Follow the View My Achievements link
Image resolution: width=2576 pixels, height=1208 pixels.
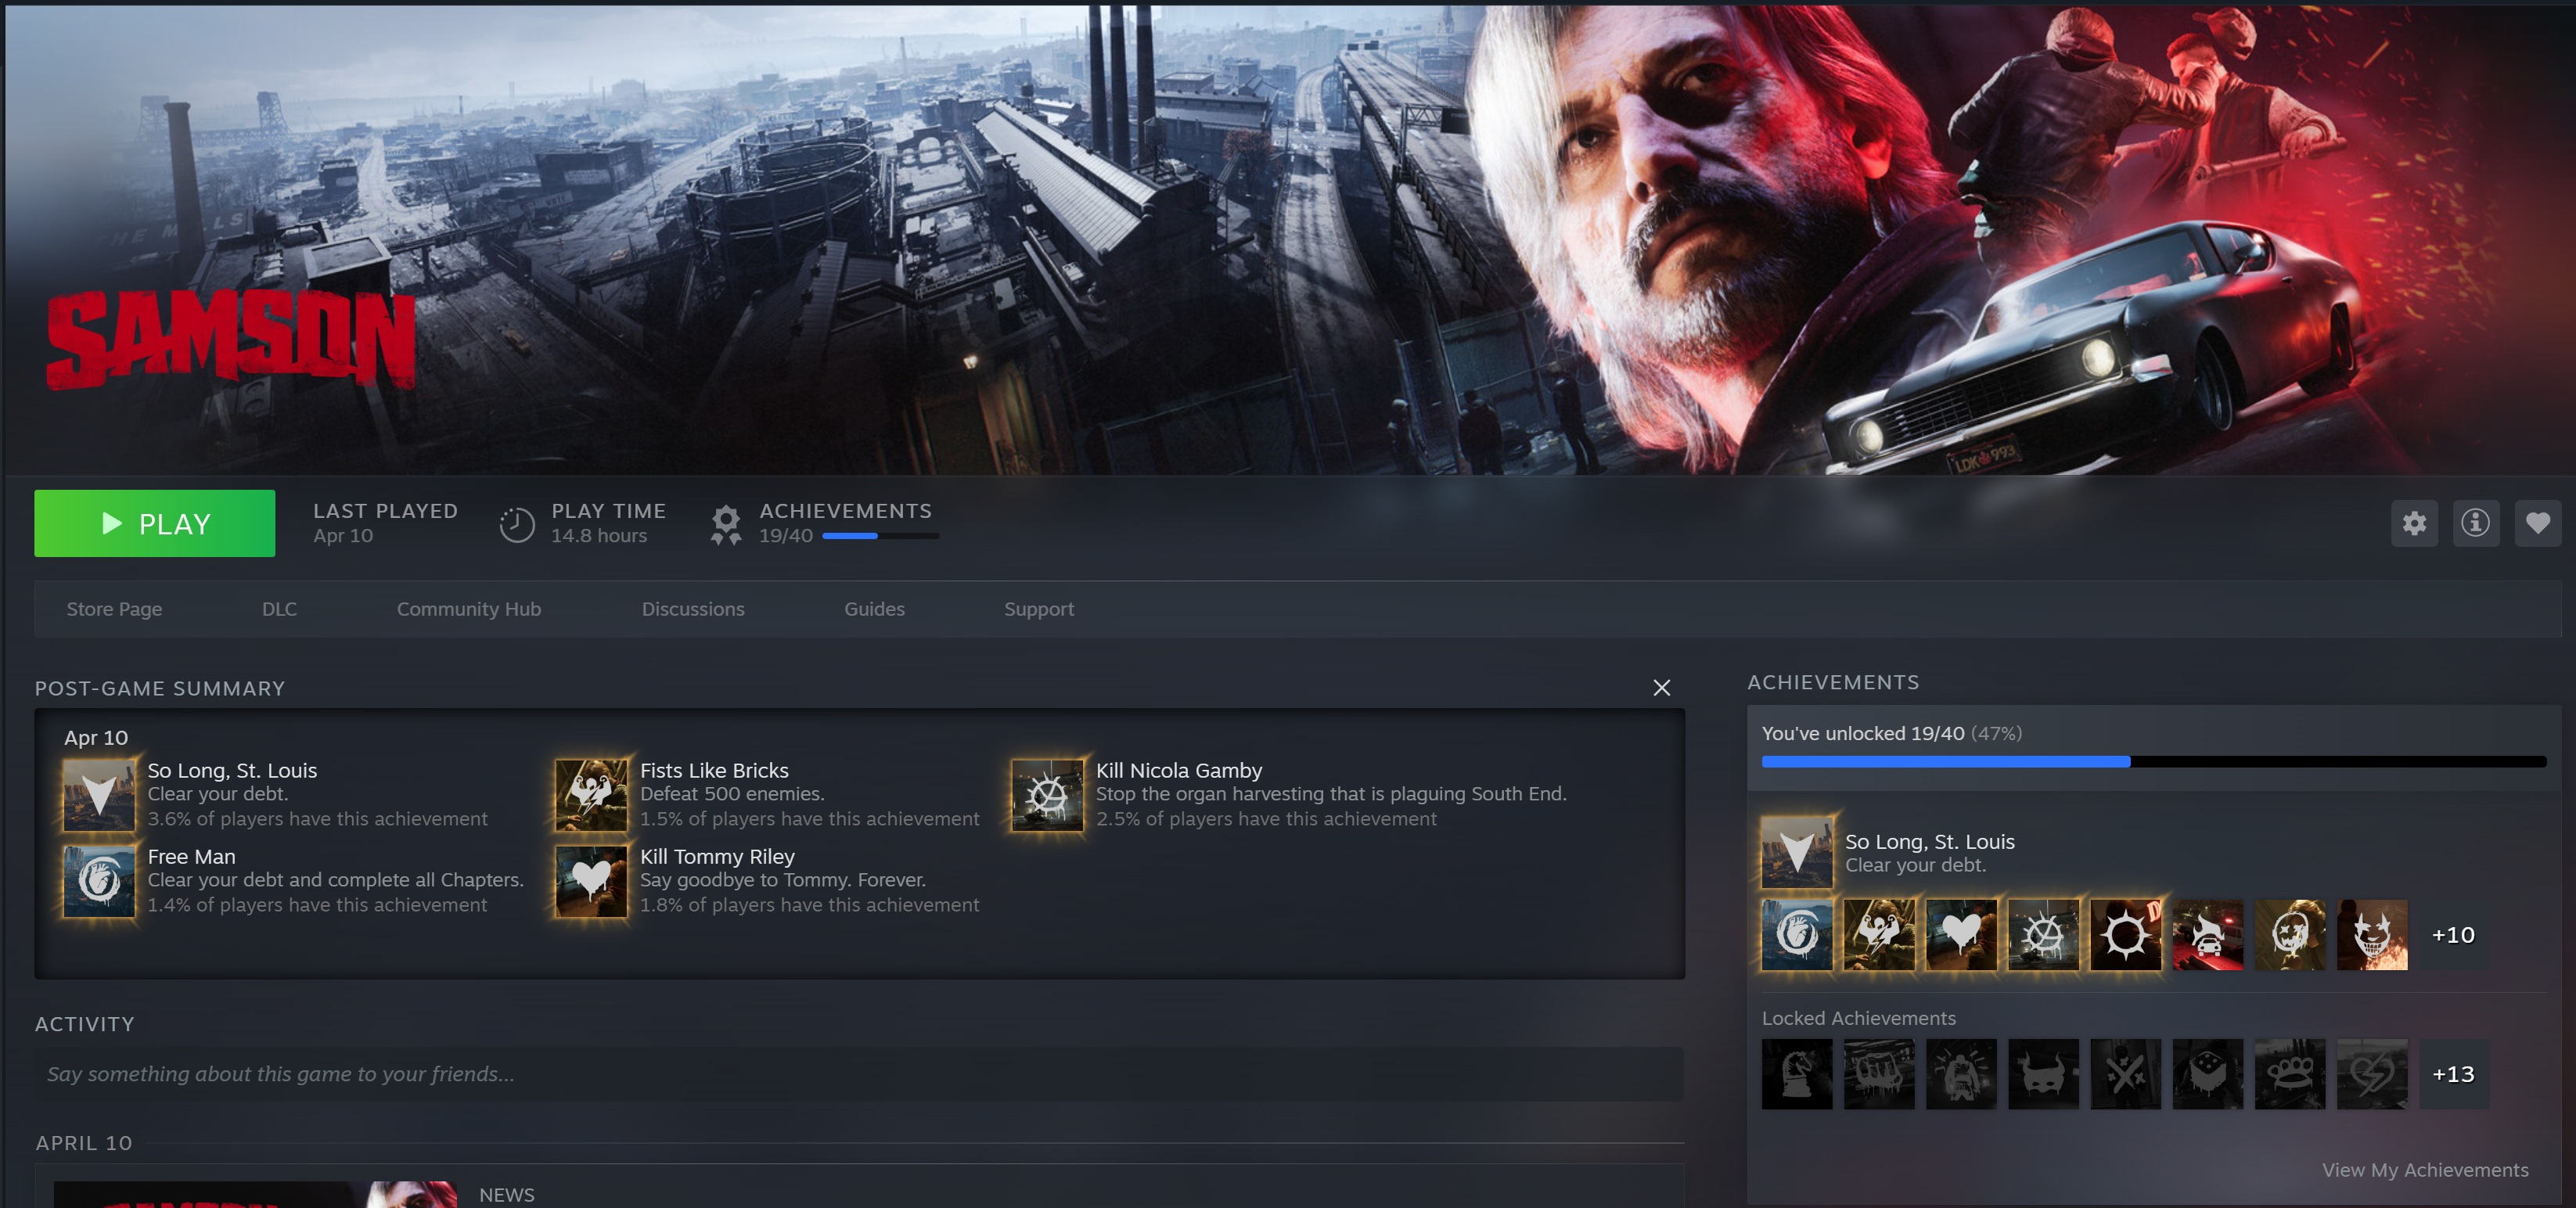(x=2424, y=1170)
